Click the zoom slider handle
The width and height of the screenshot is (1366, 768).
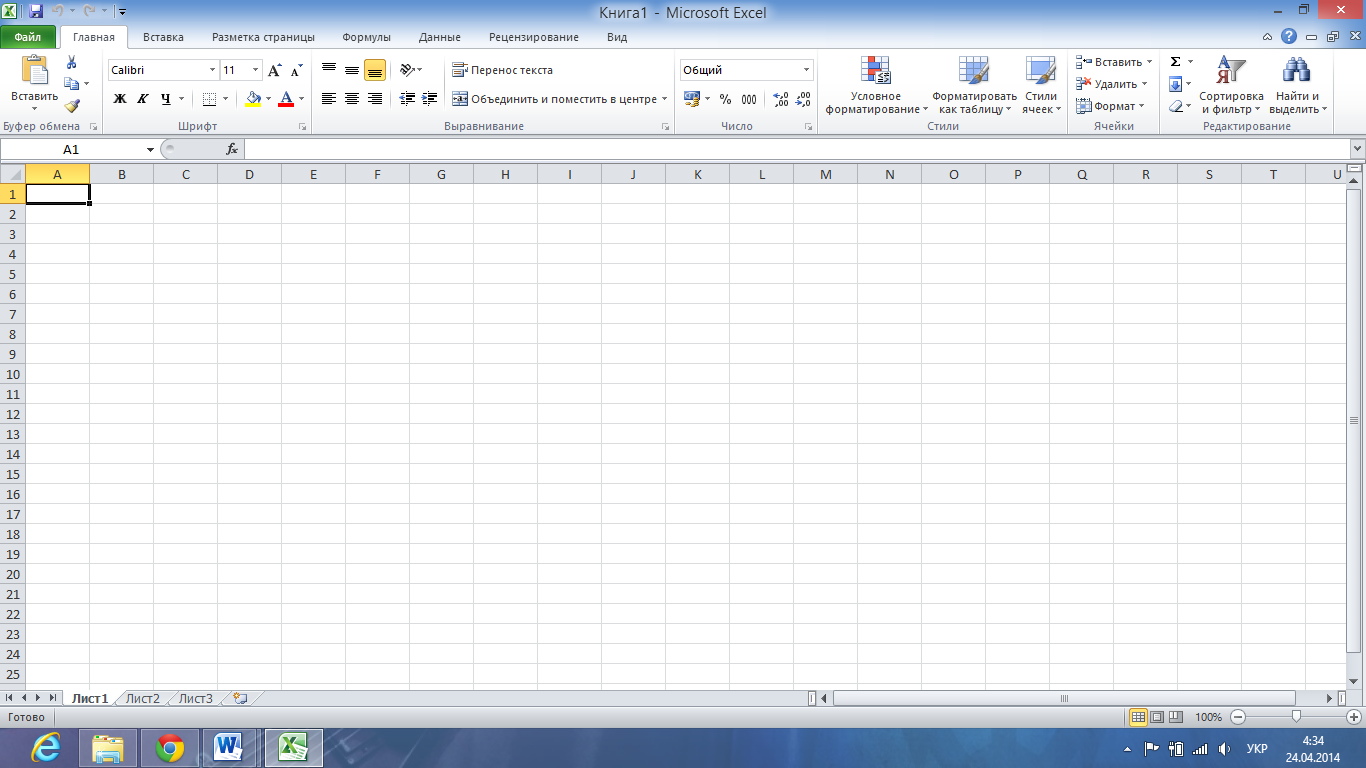[1296, 717]
